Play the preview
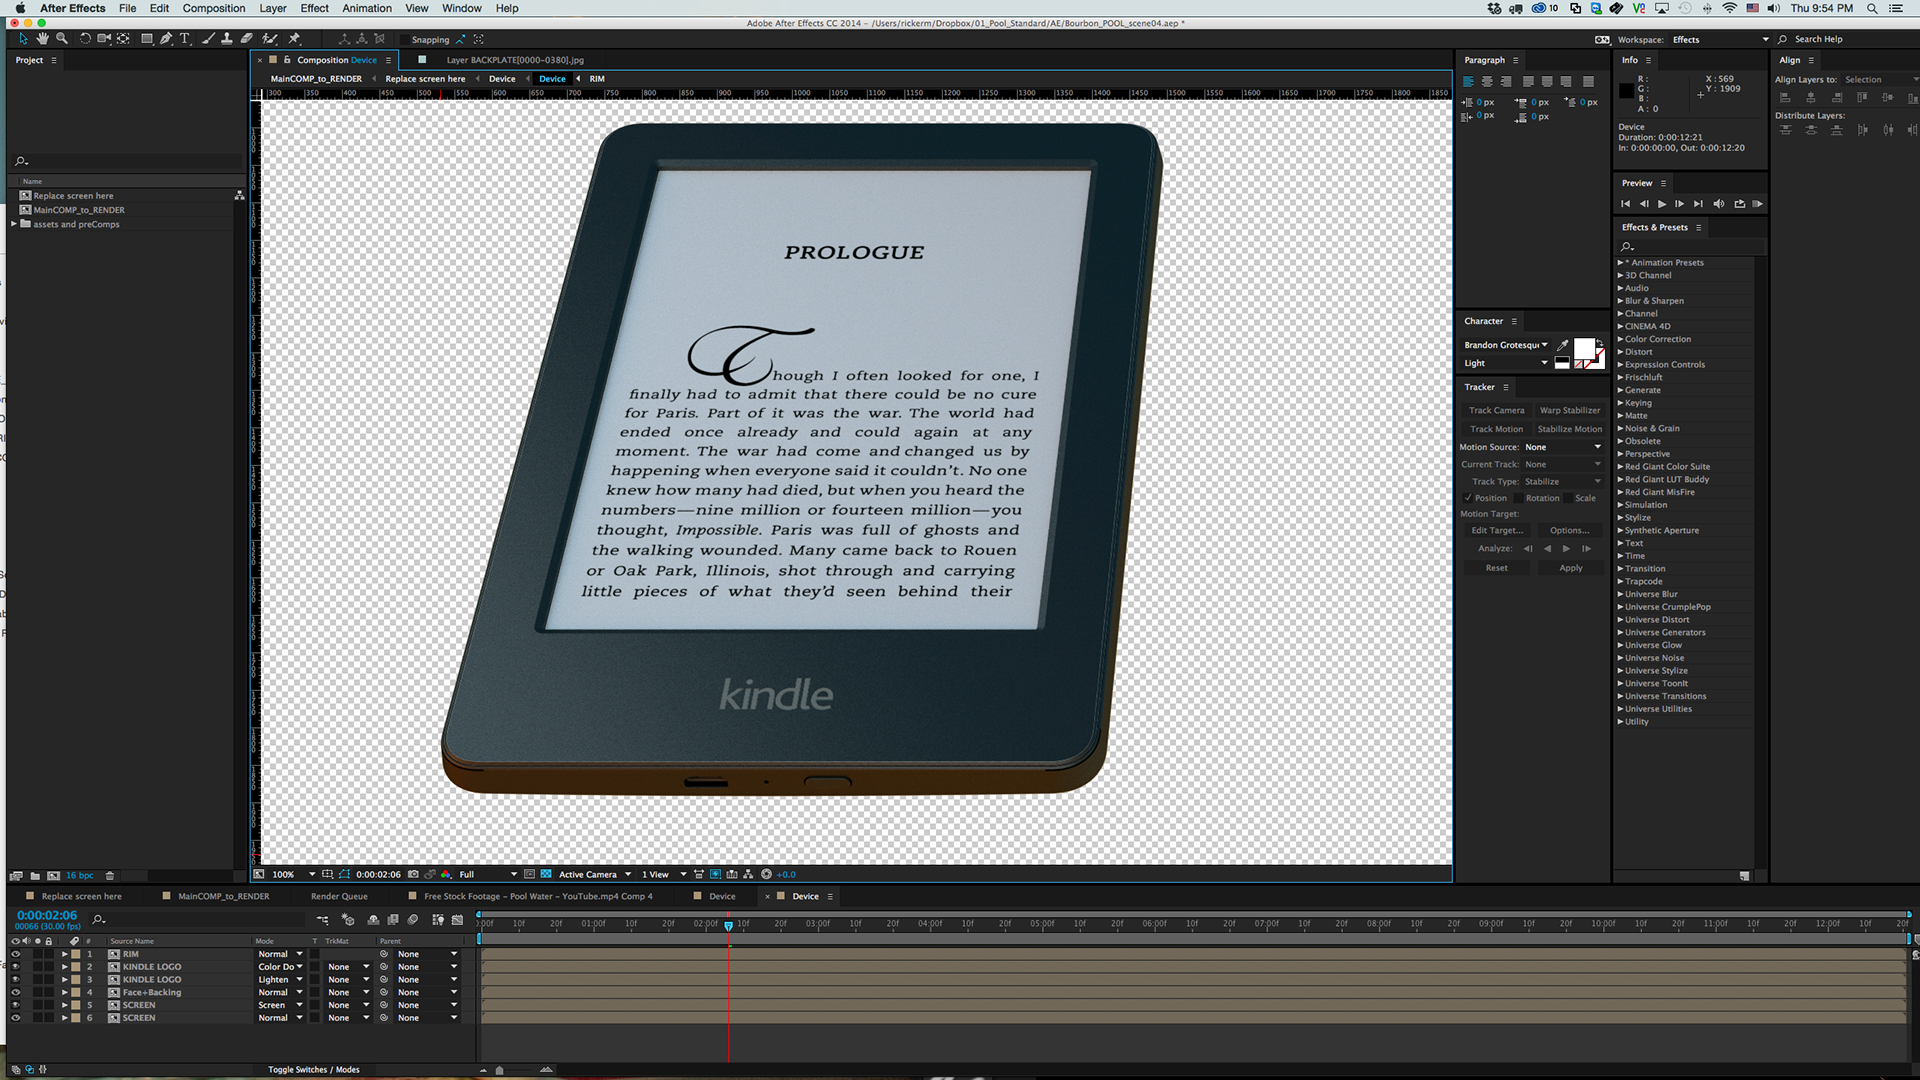This screenshot has width=1920, height=1080. click(x=1662, y=204)
